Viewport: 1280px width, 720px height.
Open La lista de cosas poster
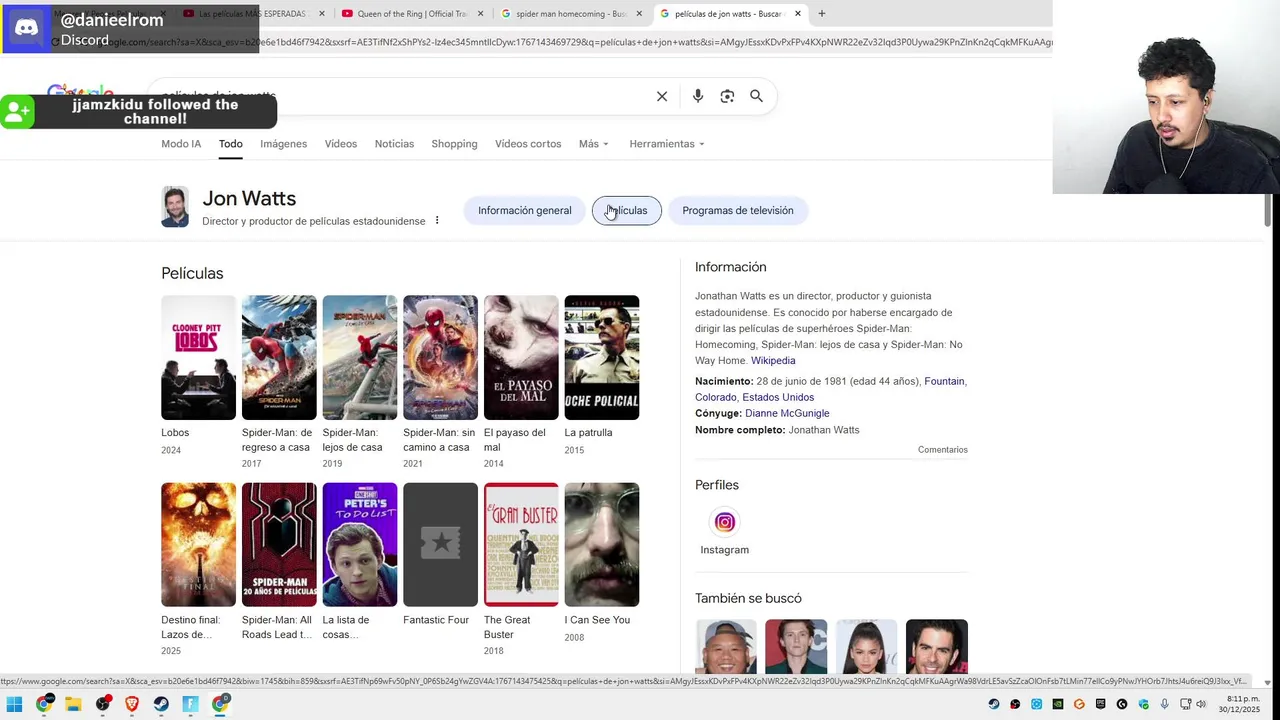[360, 545]
